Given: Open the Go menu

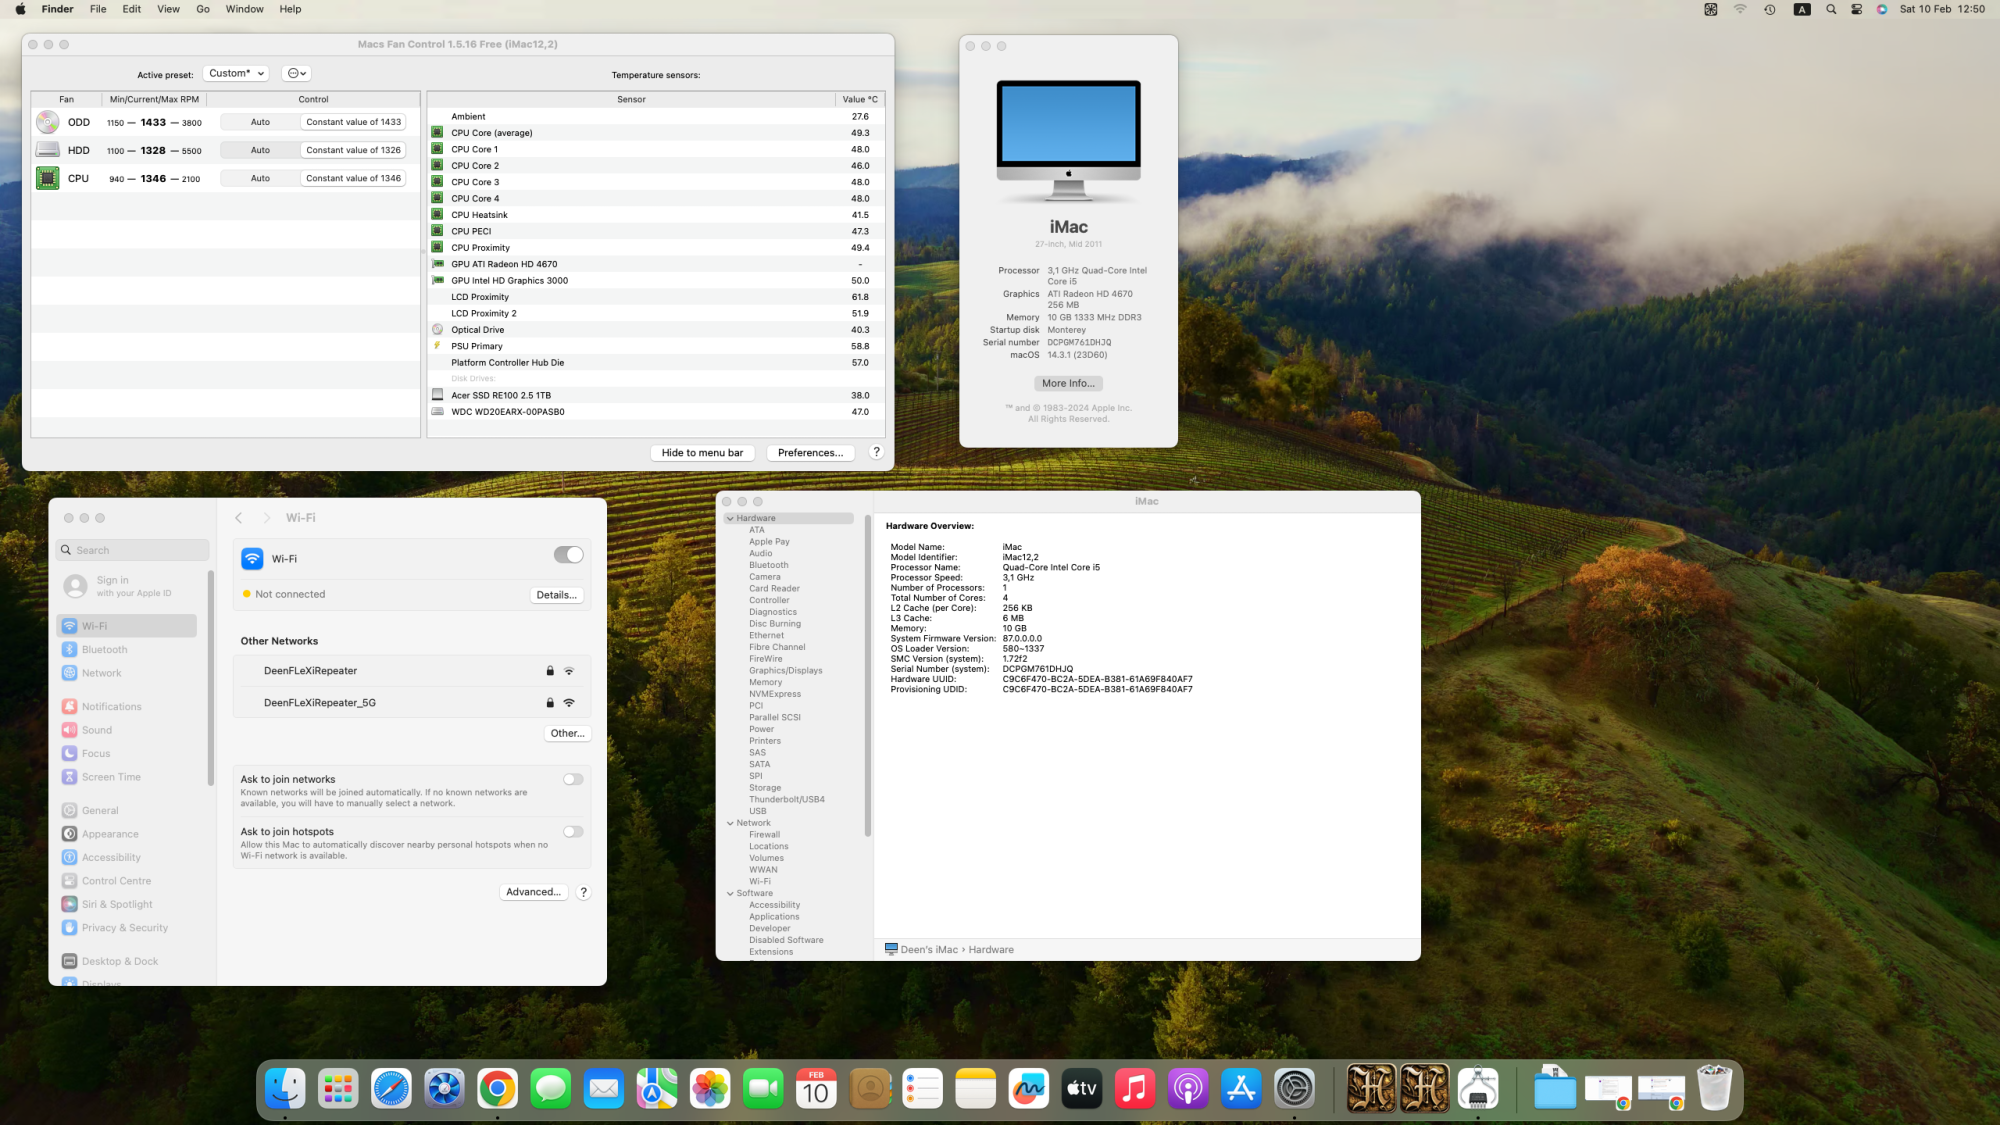Looking at the screenshot, I should tap(203, 9).
